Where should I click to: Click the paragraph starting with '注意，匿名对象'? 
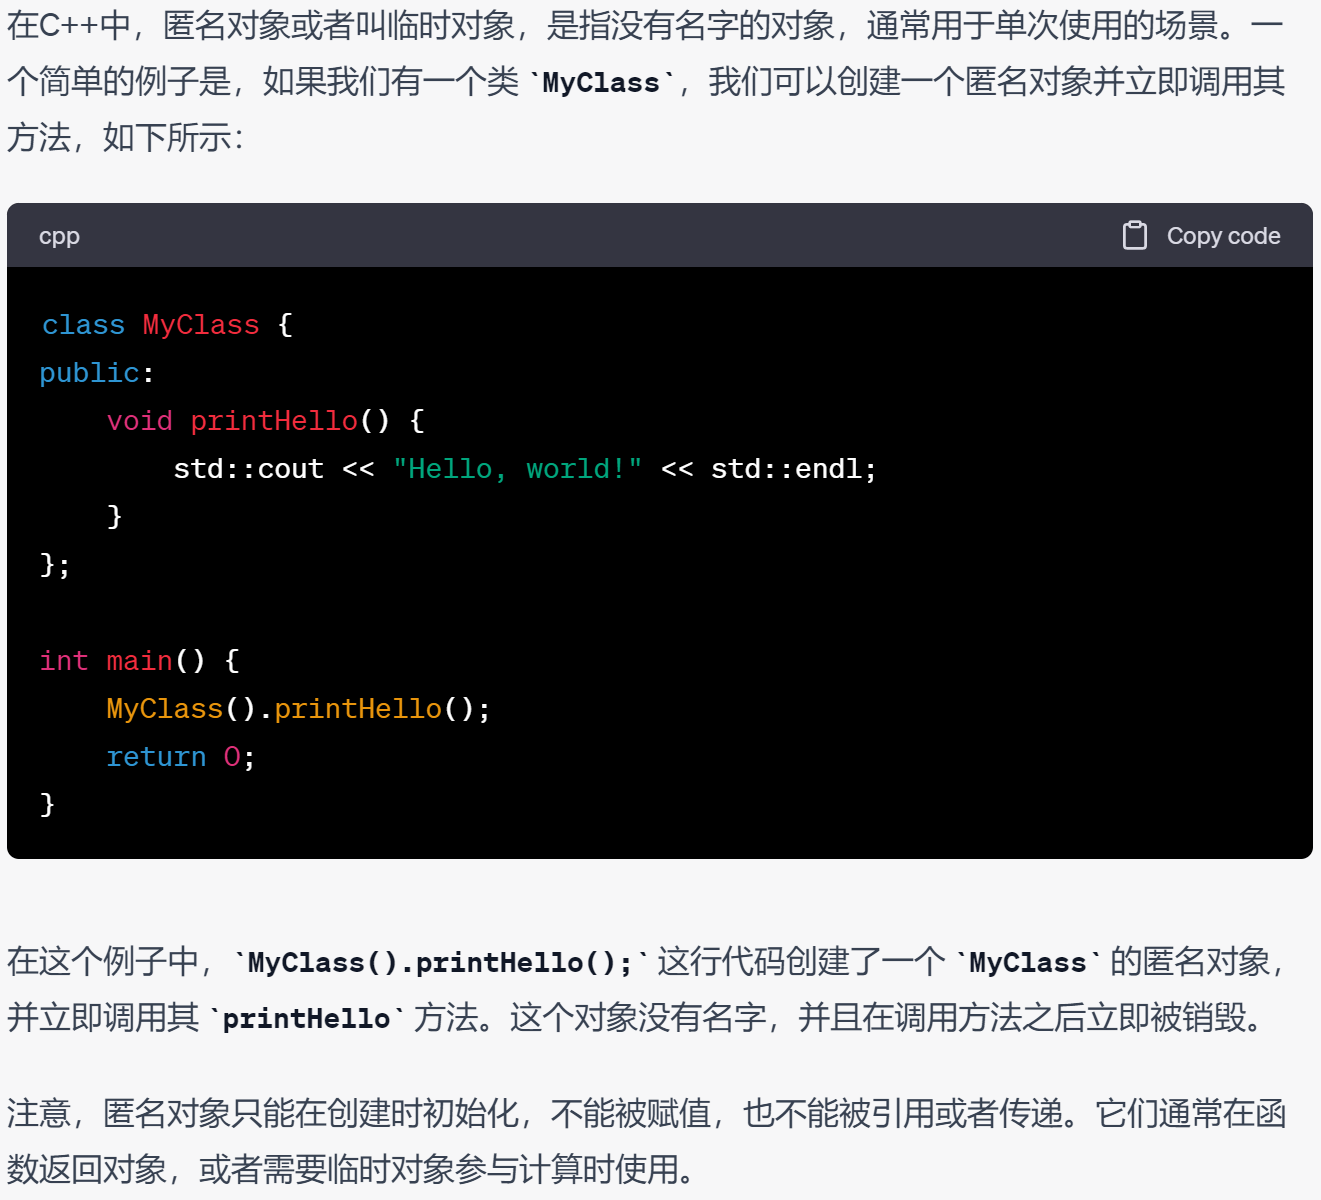click(x=647, y=1141)
